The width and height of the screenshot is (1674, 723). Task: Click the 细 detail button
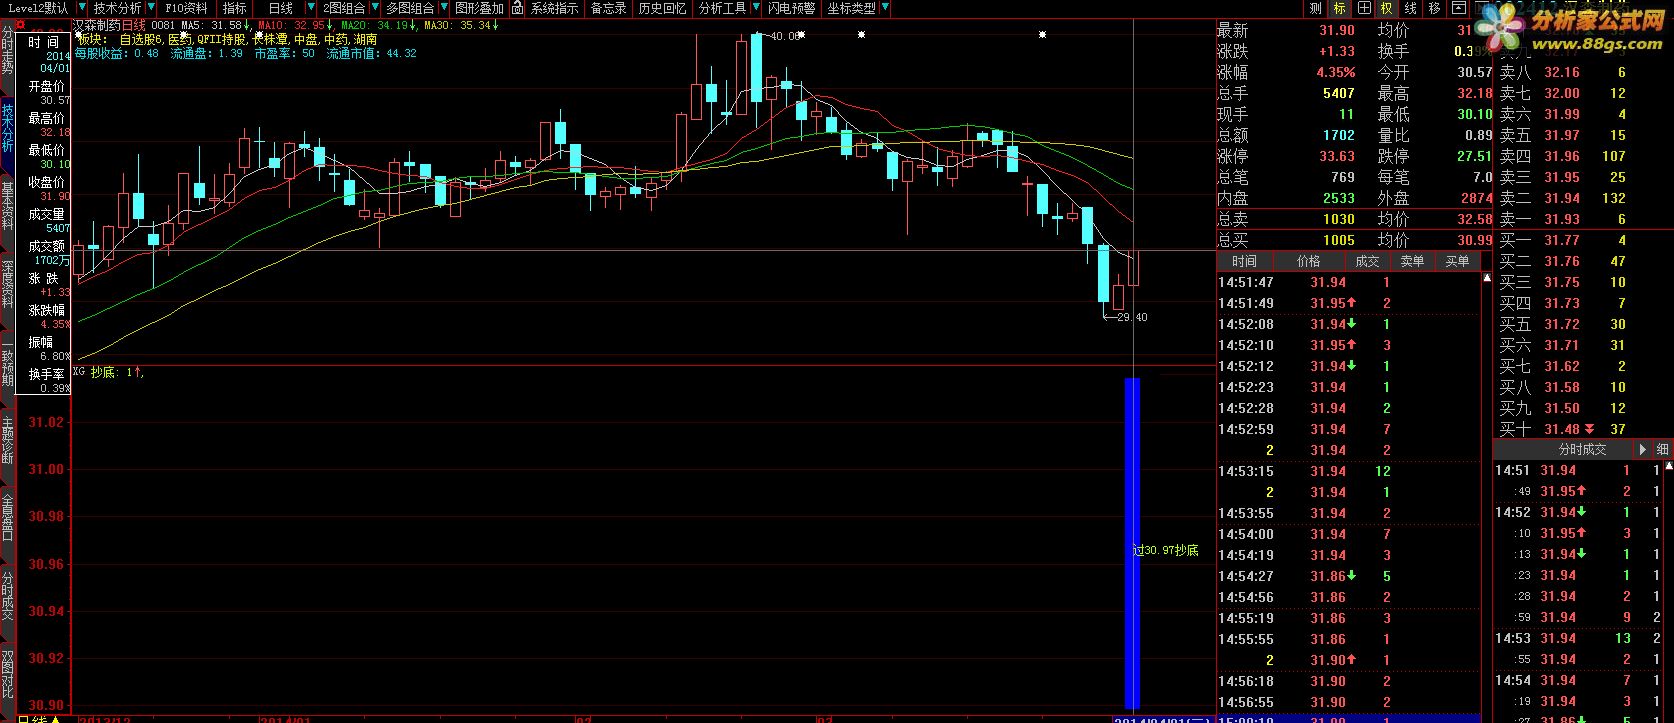pos(1662,449)
